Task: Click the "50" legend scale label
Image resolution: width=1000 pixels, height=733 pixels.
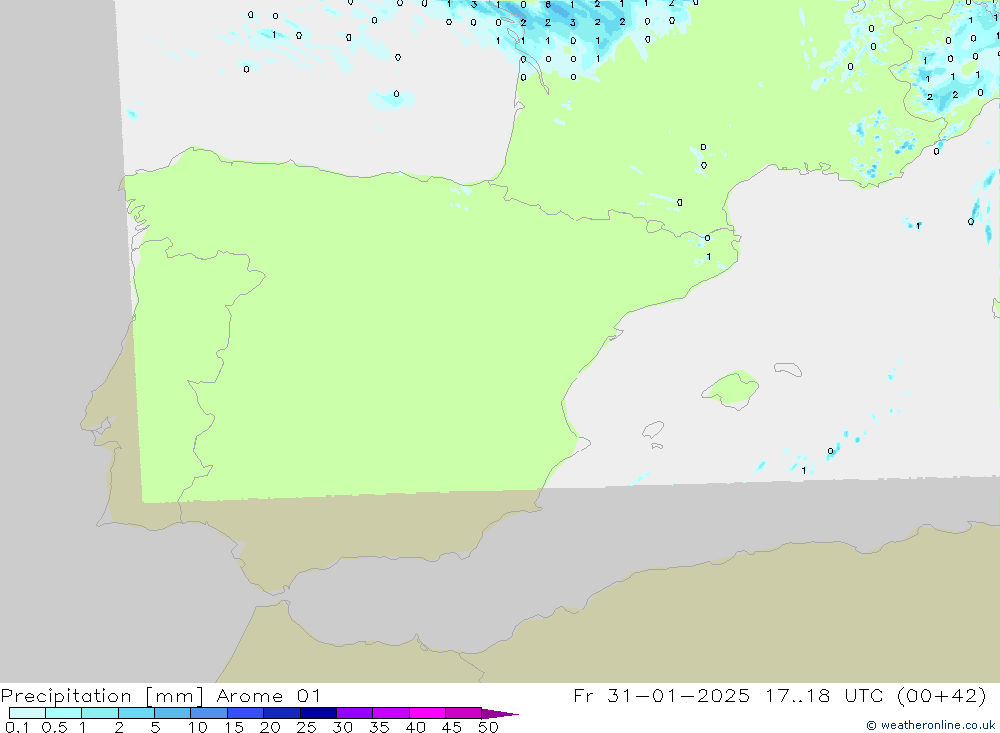Action: [x=488, y=727]
